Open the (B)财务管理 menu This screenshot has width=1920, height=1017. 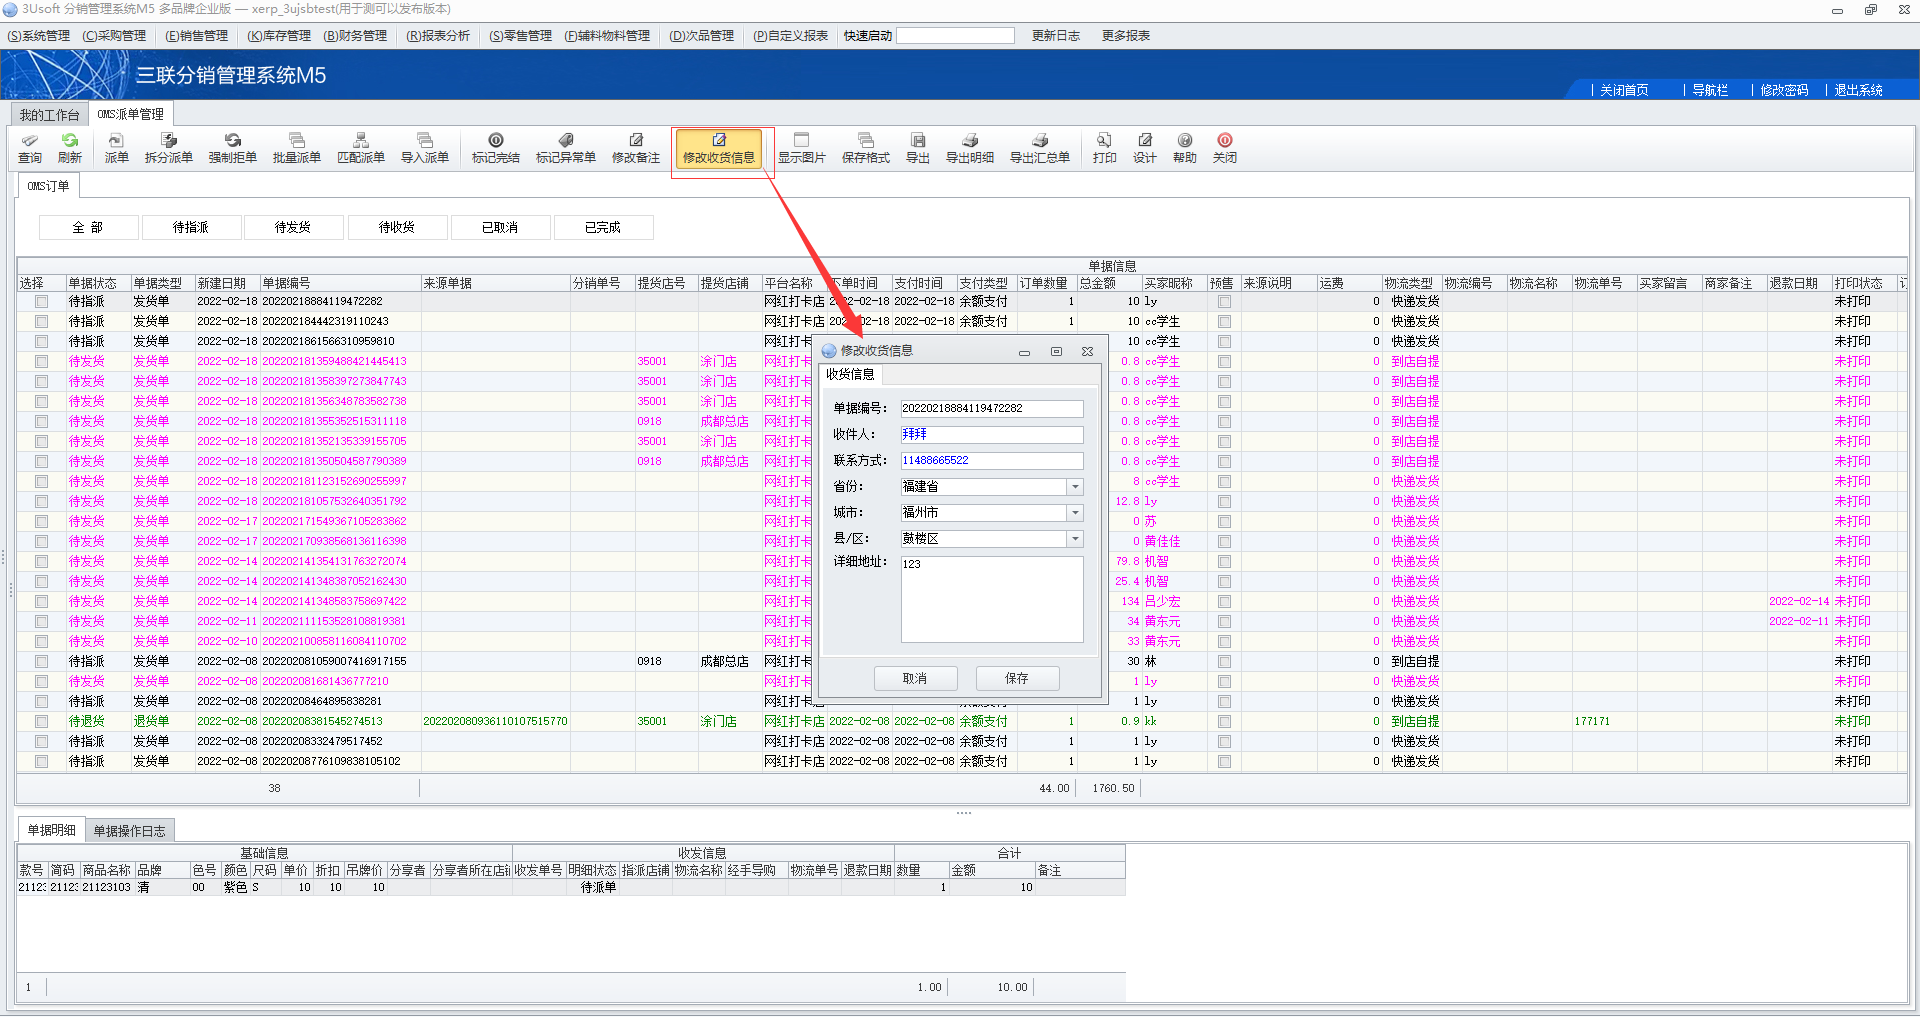pyautogui.click(x=355, y=36)
